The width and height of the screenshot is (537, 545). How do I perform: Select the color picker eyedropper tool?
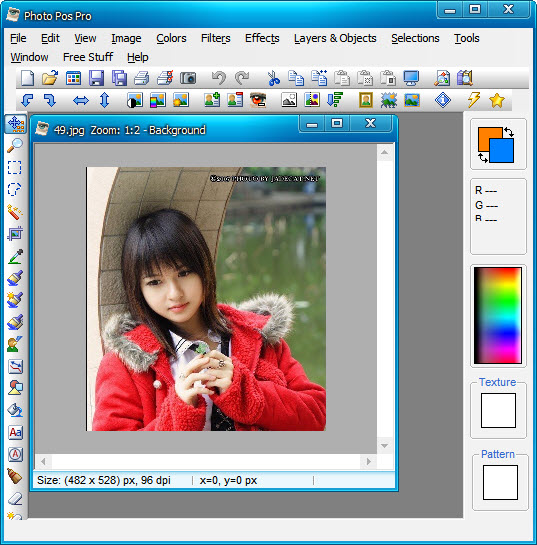tap(16, 256)
